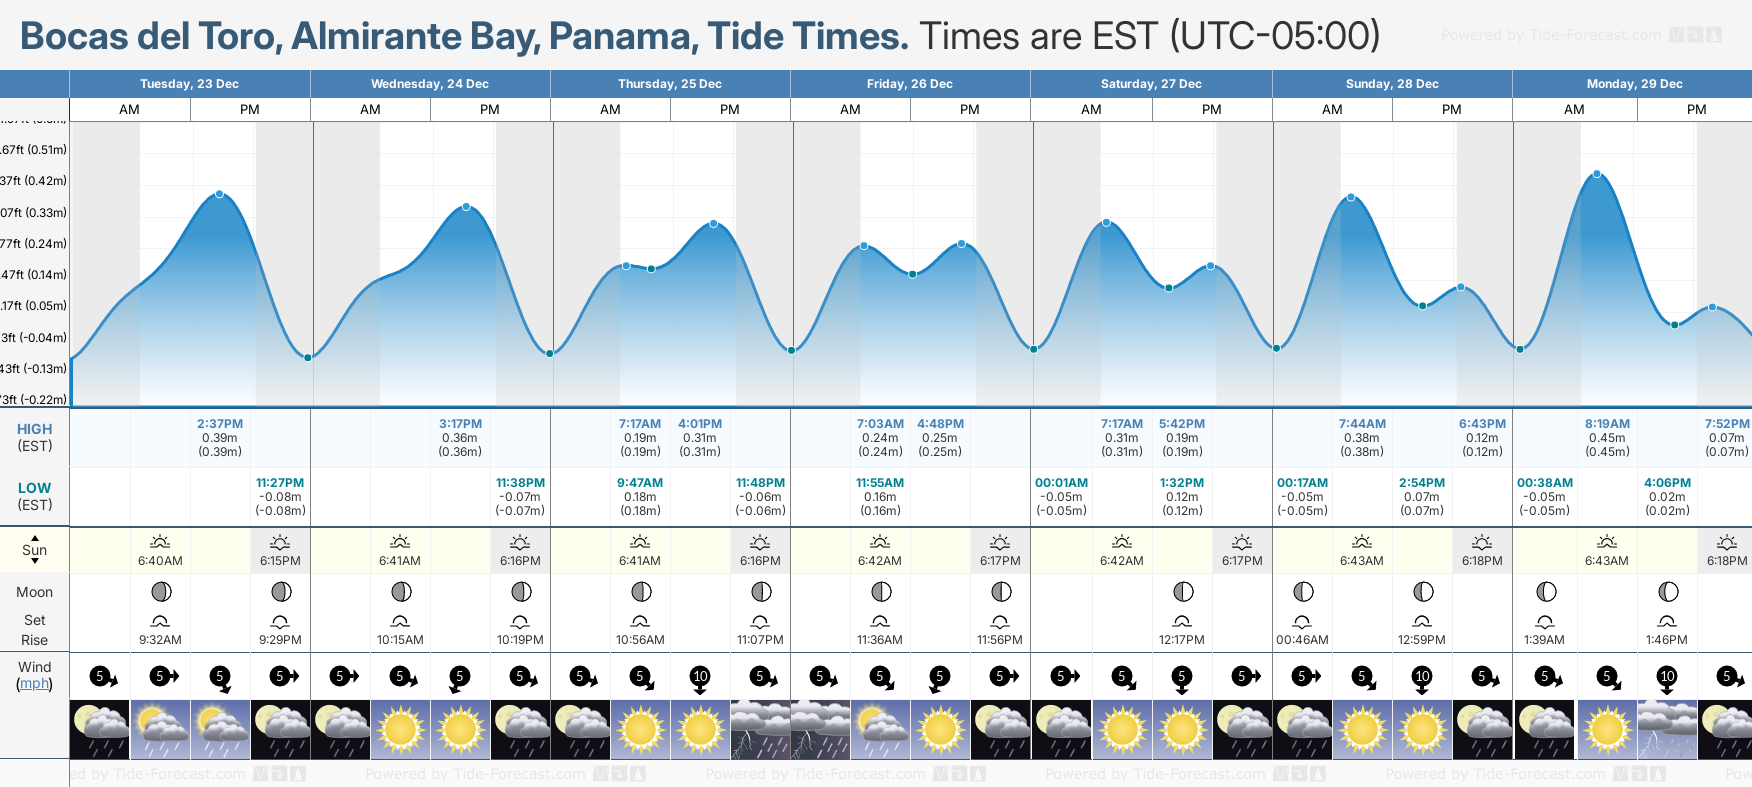1752x787 pixels.
Task: Click Tuesday's 2:37PM high tide peak marker
Action: (x=219, y=194)
